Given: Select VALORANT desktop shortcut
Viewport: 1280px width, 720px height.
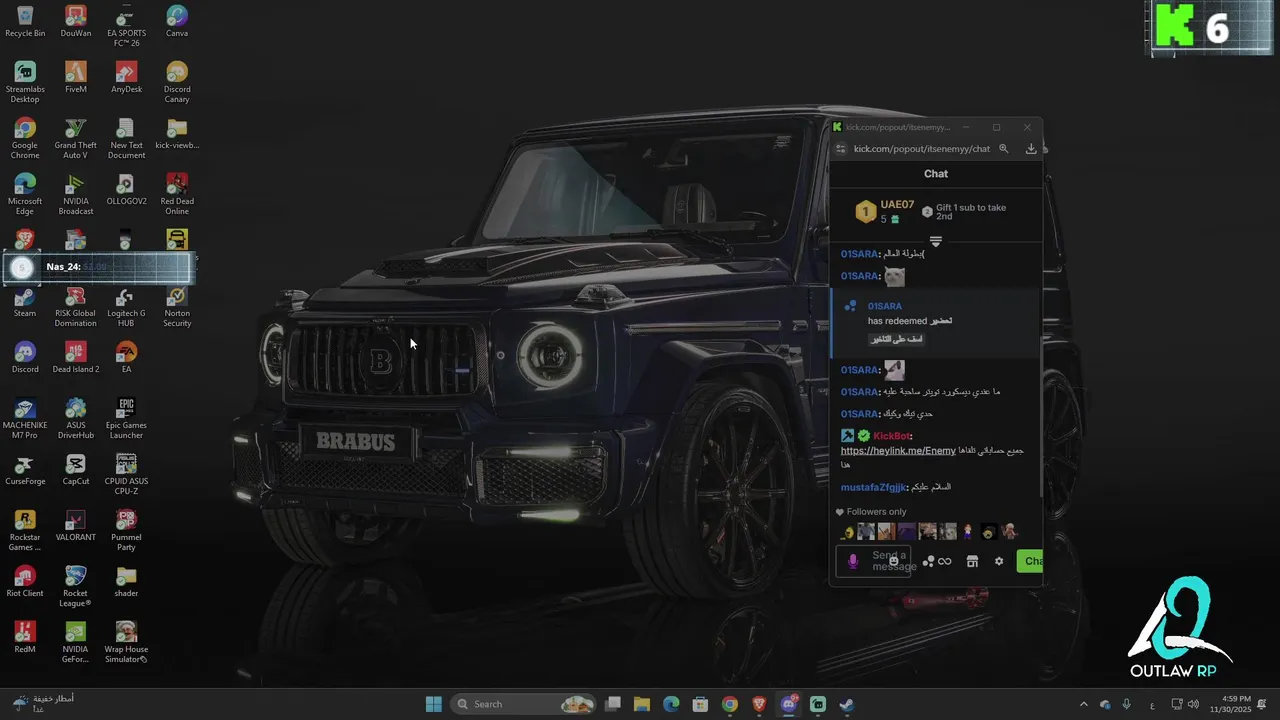Looking at the screenshot, I should click(x=75, y=525).
